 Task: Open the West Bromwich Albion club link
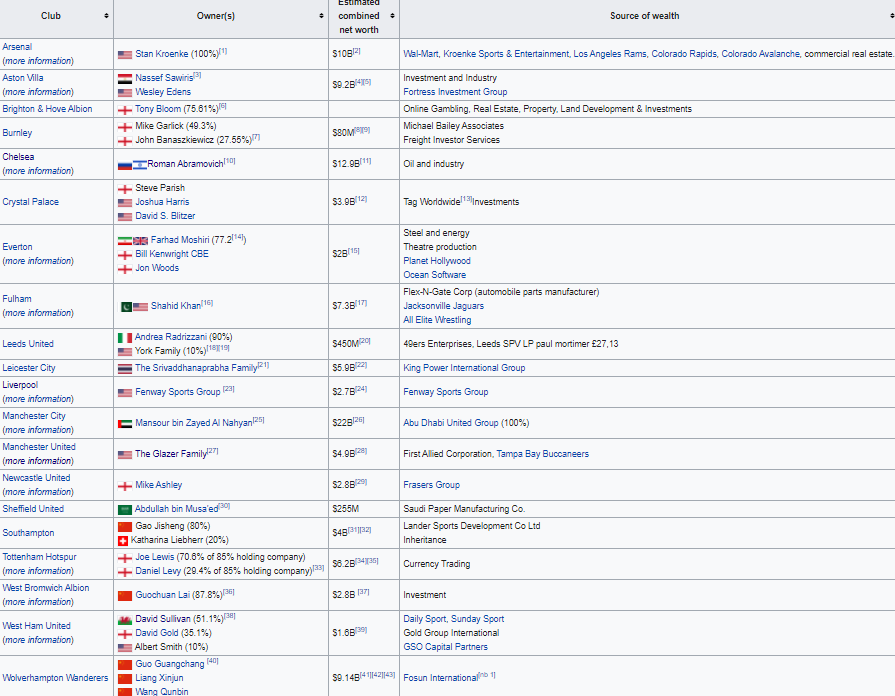pyautogui.click(x=46, y=588)
